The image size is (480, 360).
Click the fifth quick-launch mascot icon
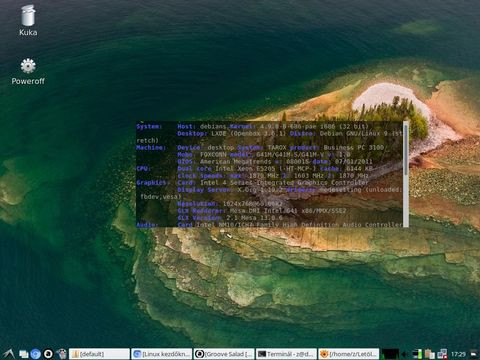click(61, 354)
